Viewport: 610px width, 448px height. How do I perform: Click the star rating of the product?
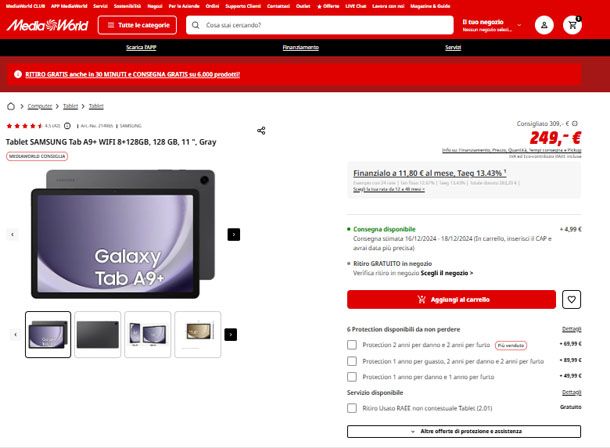25,126
